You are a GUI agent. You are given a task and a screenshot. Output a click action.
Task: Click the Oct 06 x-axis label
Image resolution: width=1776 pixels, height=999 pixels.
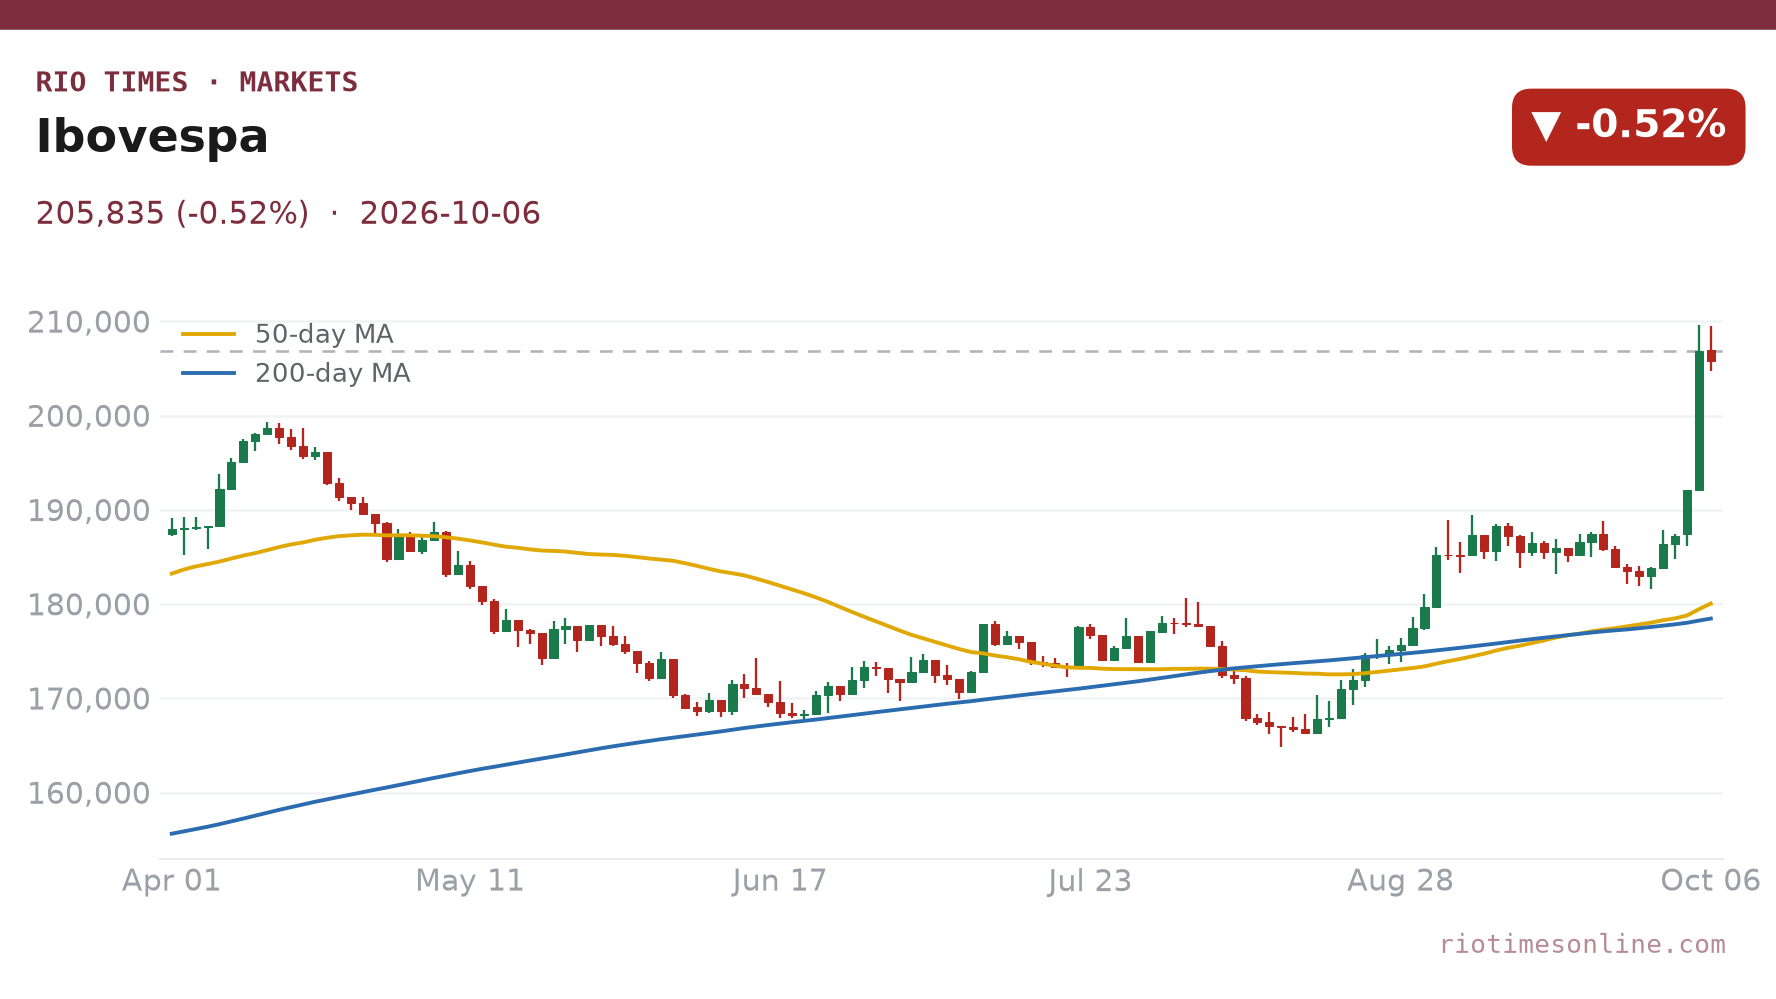[1710, 881]
